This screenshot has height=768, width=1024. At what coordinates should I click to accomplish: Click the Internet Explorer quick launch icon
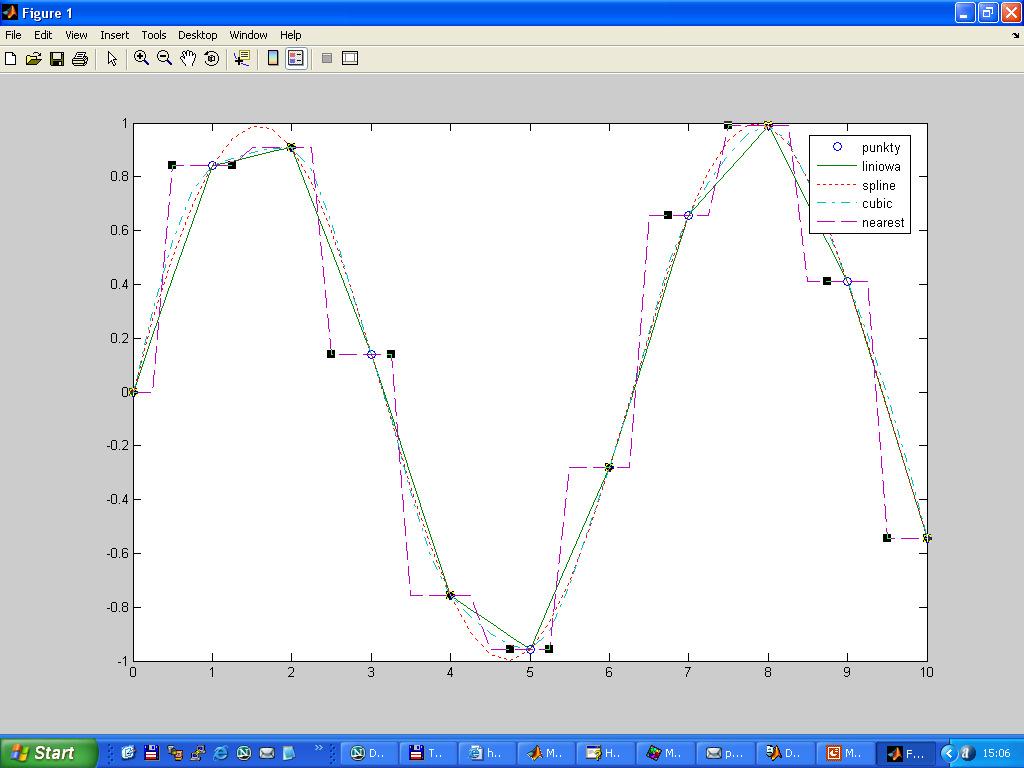221,753
